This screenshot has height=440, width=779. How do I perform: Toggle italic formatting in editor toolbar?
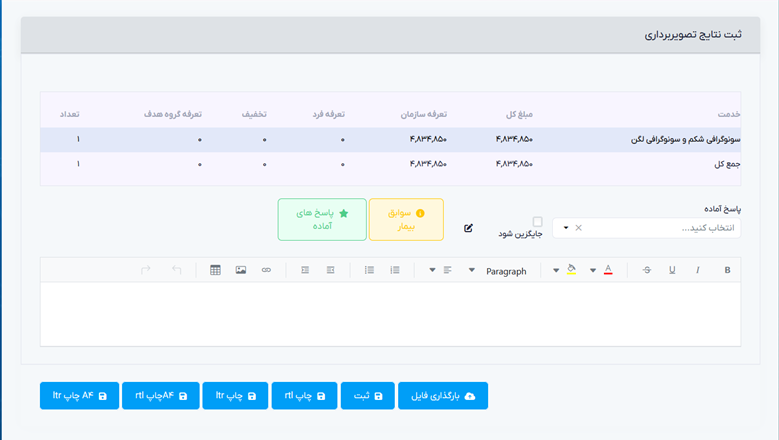[x=698, y=270]
